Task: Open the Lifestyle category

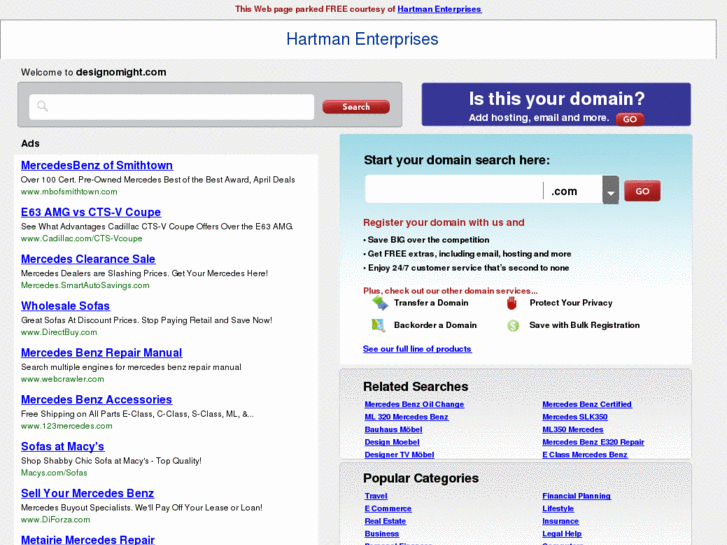Action: pyautogui.click(x=558, y=508)
